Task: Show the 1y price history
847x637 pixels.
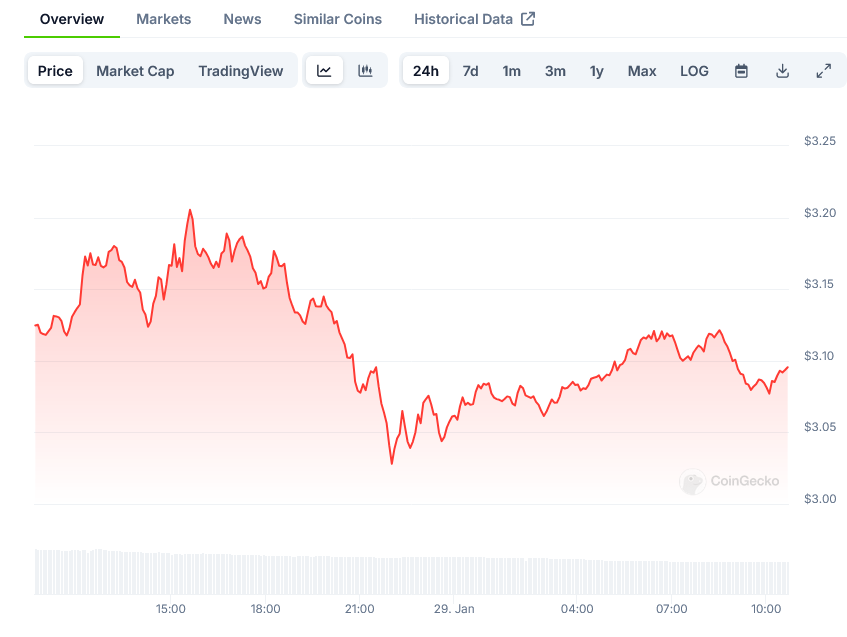Action: pos(596,71)
